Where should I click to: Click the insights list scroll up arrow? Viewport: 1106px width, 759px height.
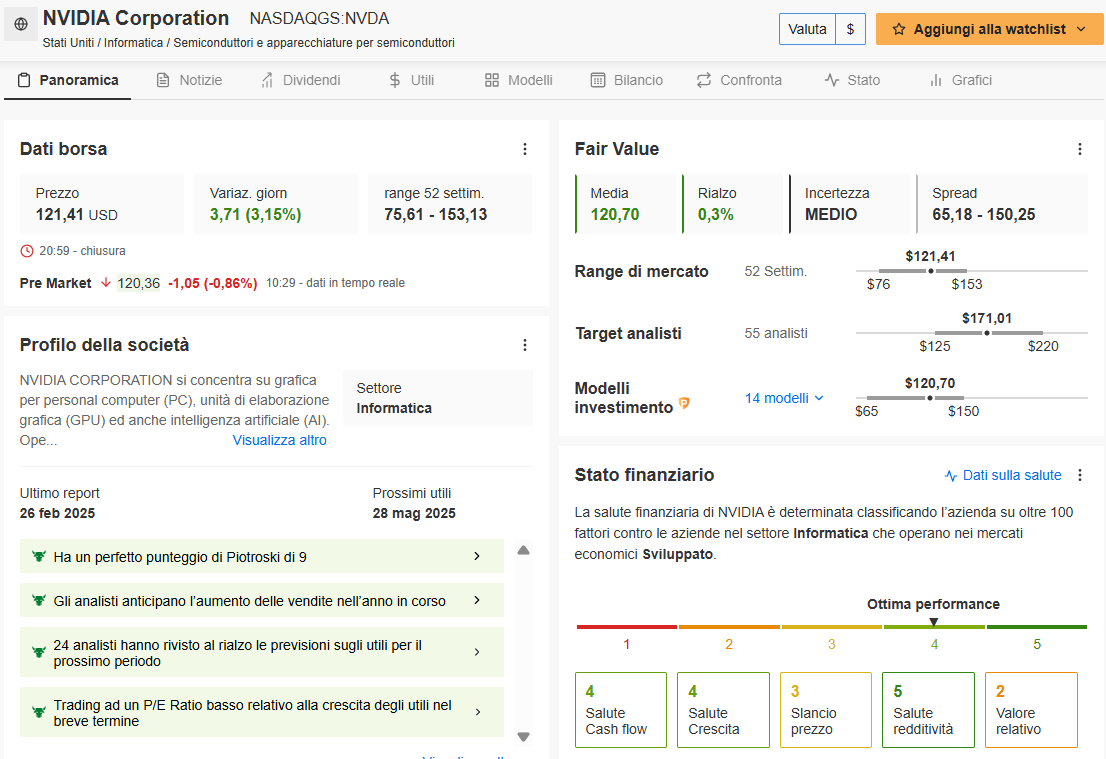pyautogui.click(x=523, y=550)
